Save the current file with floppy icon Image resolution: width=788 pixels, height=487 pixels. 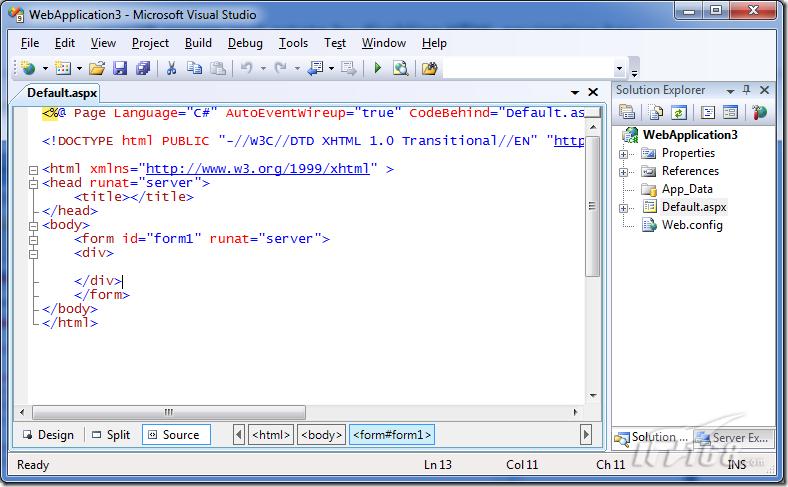coord(120,68)
